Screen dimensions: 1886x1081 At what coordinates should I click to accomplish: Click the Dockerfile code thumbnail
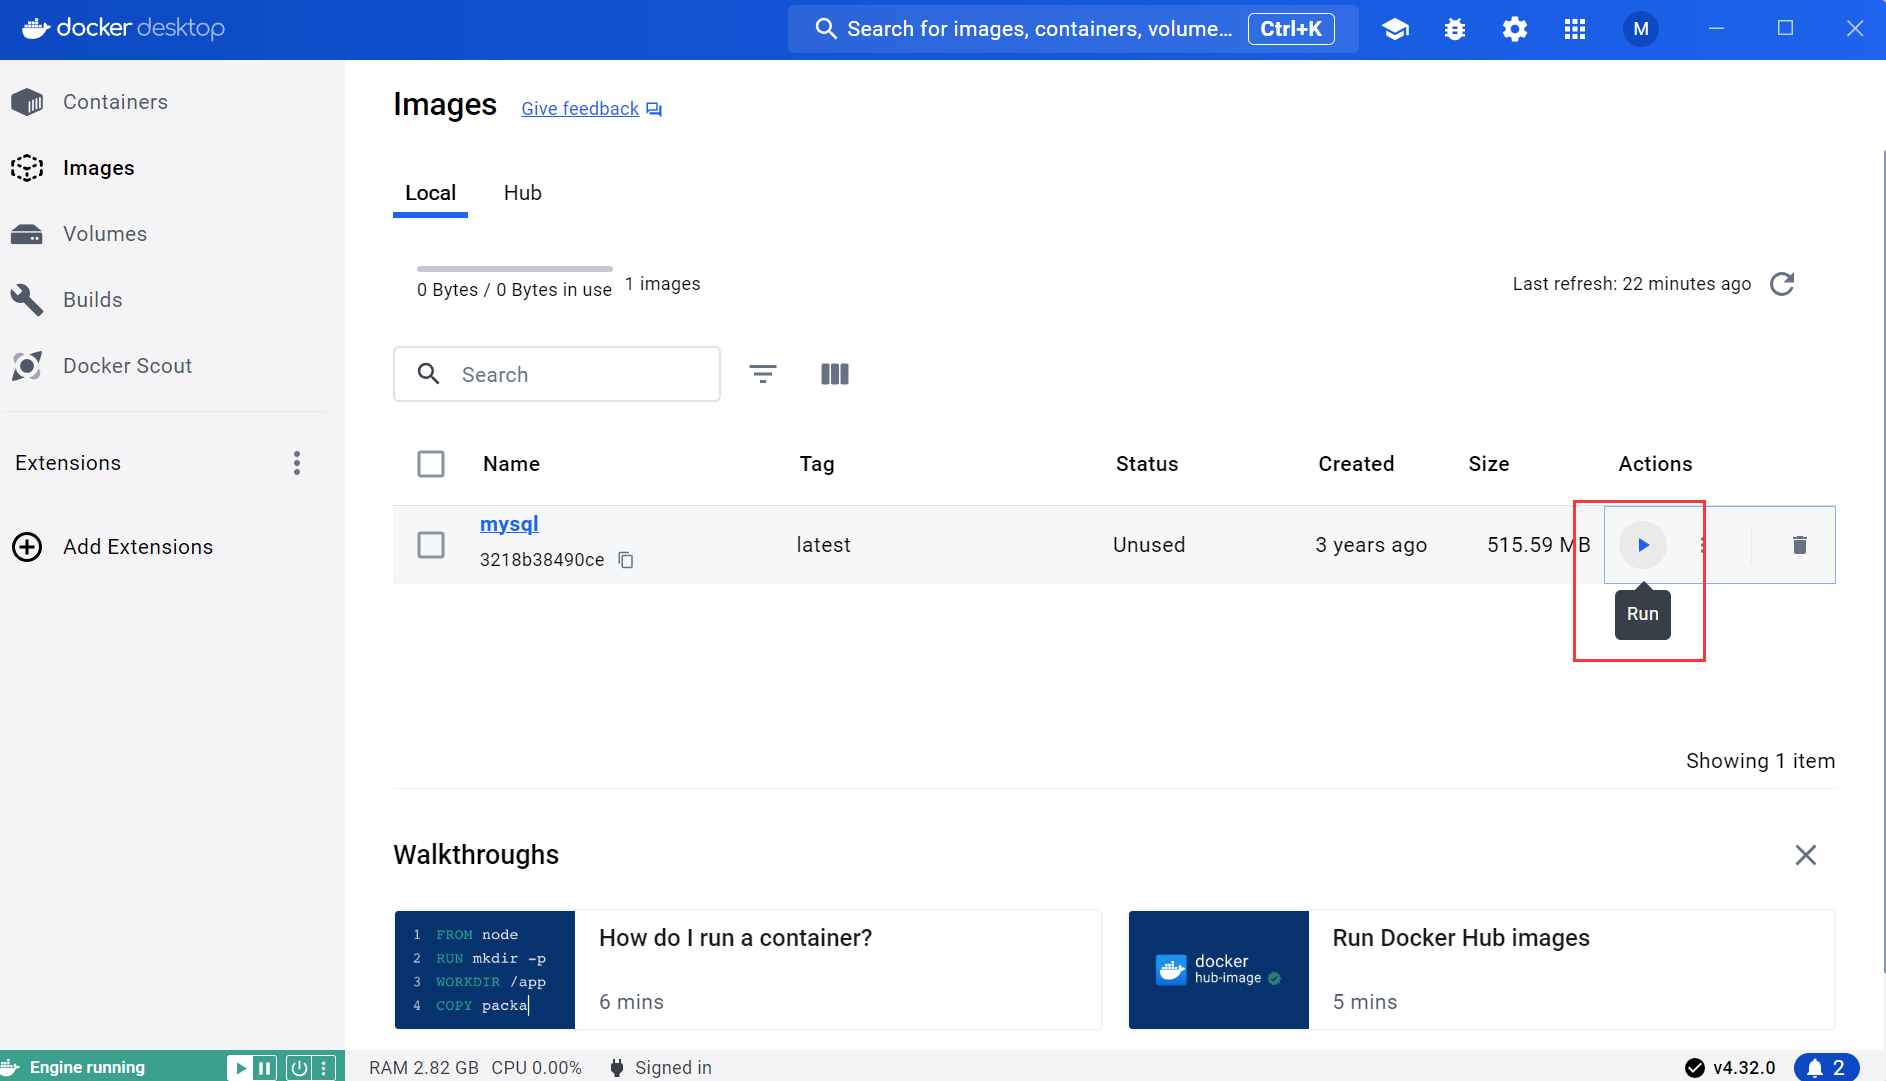coord(485,970)
